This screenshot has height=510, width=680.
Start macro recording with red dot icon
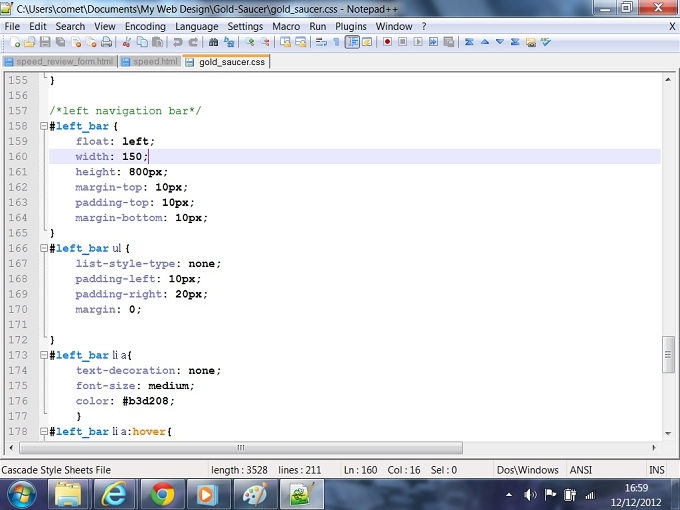(387, 42)
